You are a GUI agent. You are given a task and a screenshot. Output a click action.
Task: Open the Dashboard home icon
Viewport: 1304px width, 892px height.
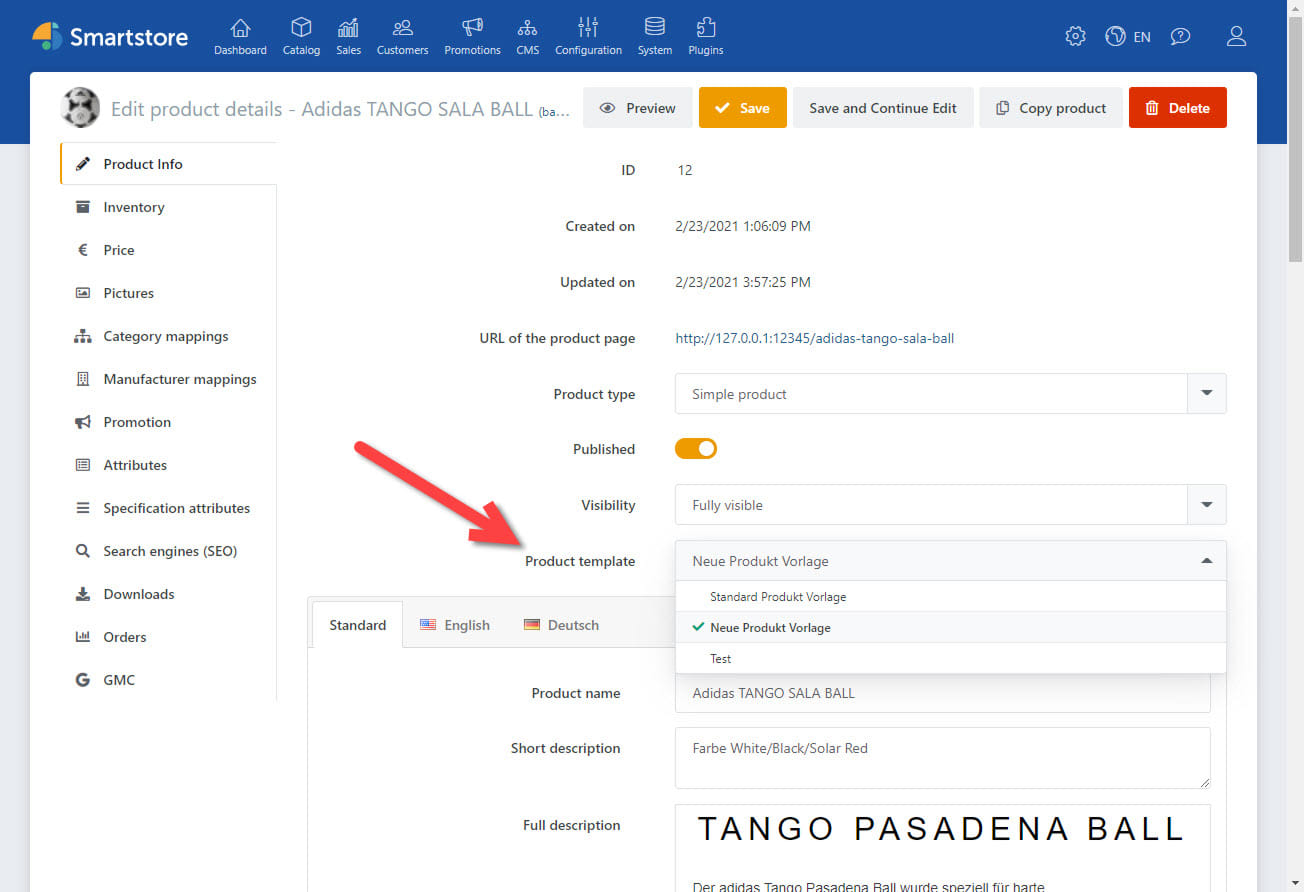coord(240,29)
